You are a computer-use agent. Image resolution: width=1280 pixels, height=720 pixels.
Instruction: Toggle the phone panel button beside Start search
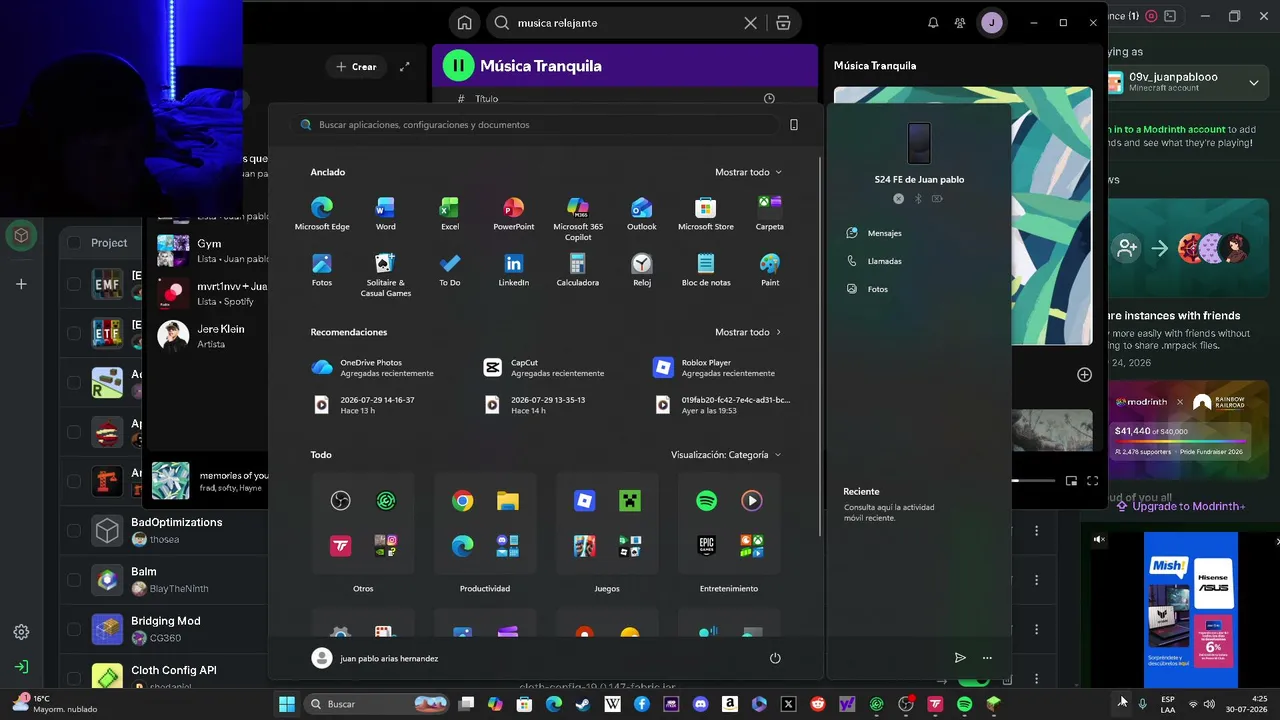pos(794,125)
